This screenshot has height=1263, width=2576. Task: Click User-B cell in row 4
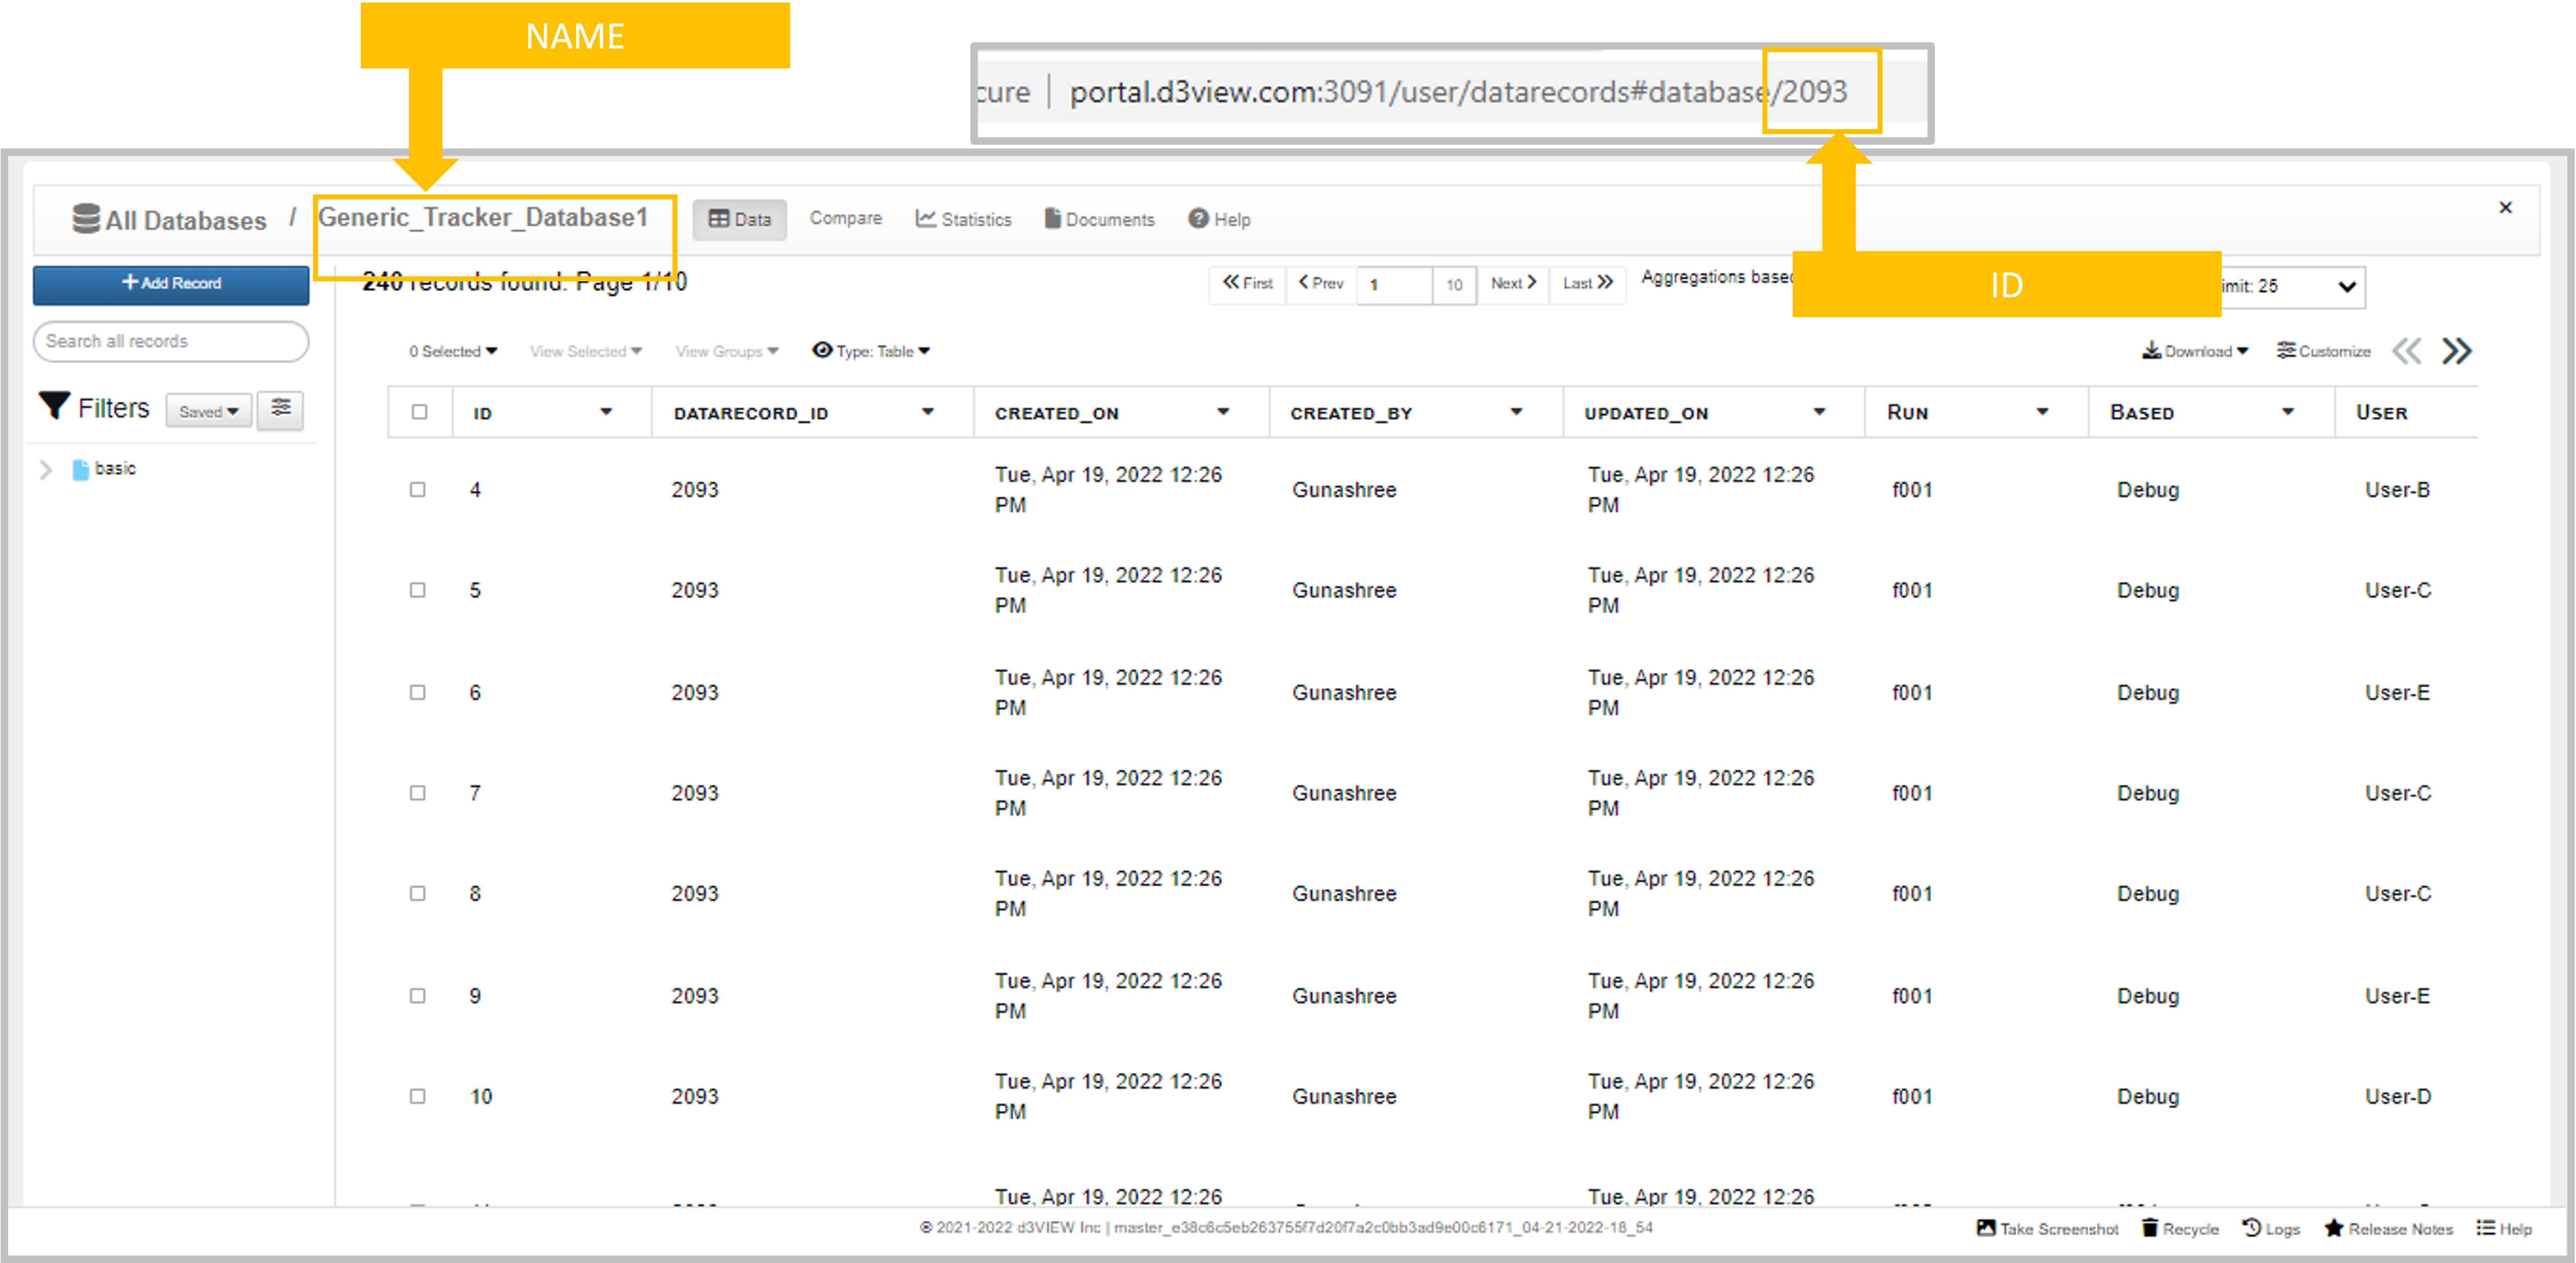[x=2397, y=490]
